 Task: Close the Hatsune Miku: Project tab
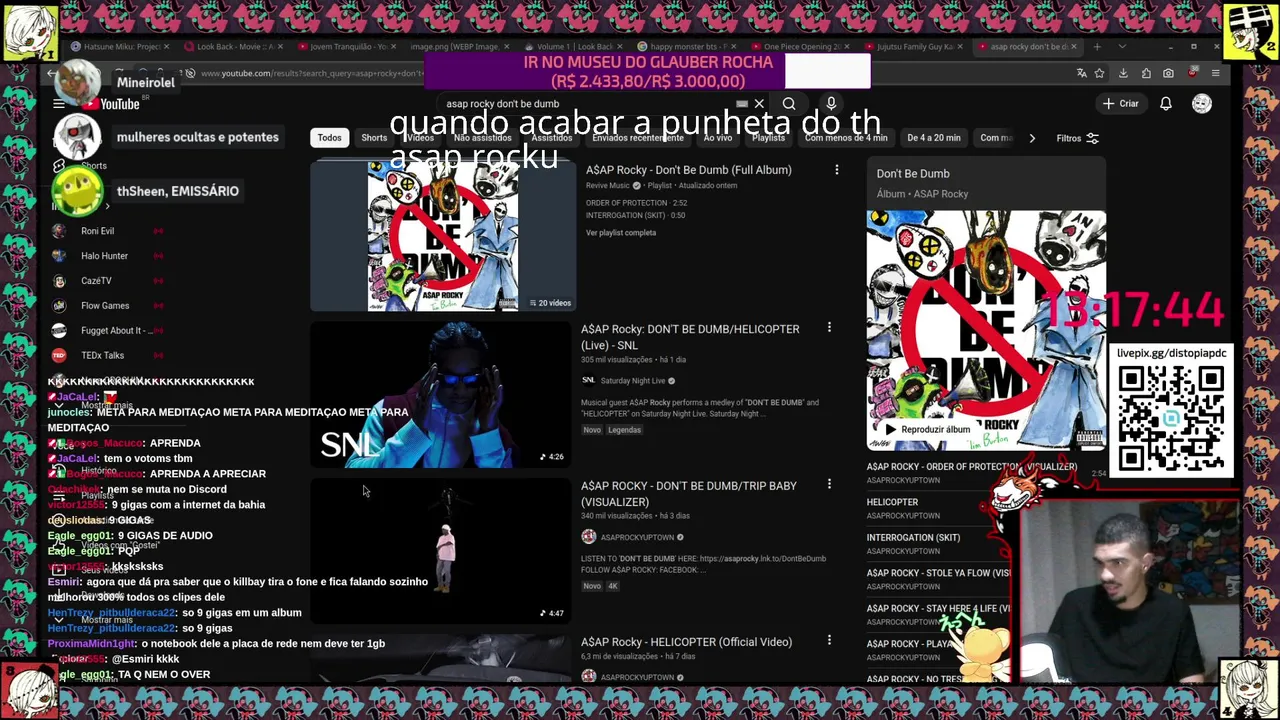166,47
